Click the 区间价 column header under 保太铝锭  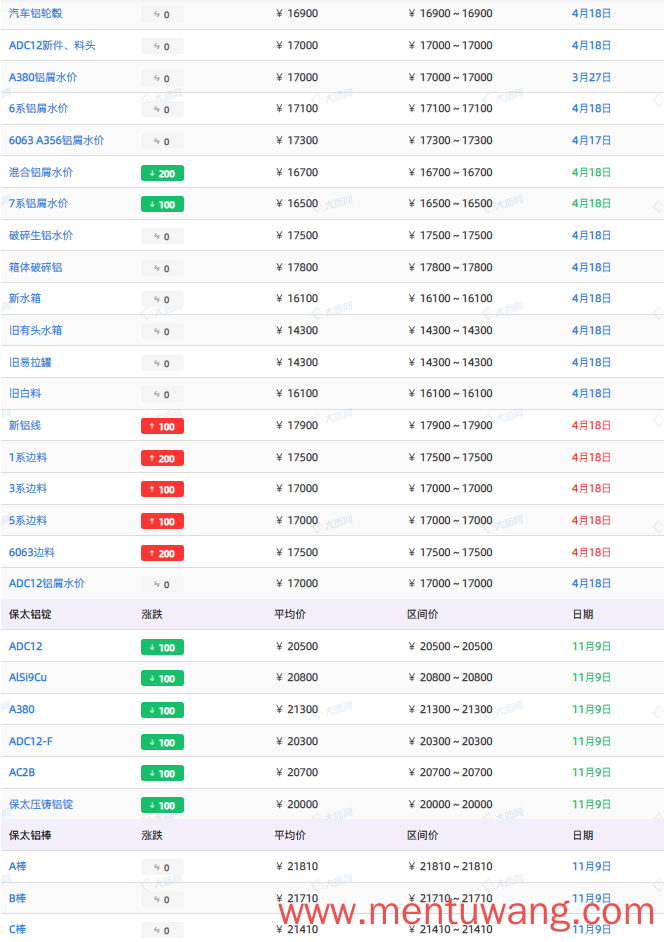(422, 614)
